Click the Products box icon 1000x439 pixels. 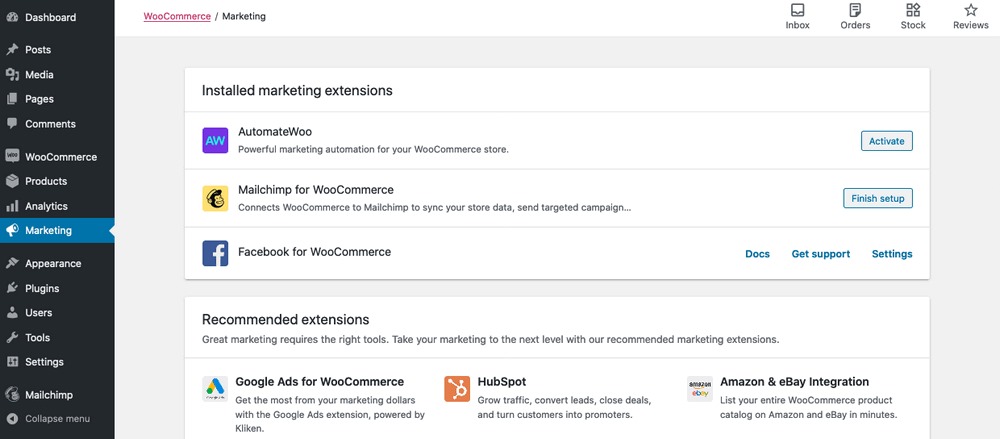(x=12, y=181)
